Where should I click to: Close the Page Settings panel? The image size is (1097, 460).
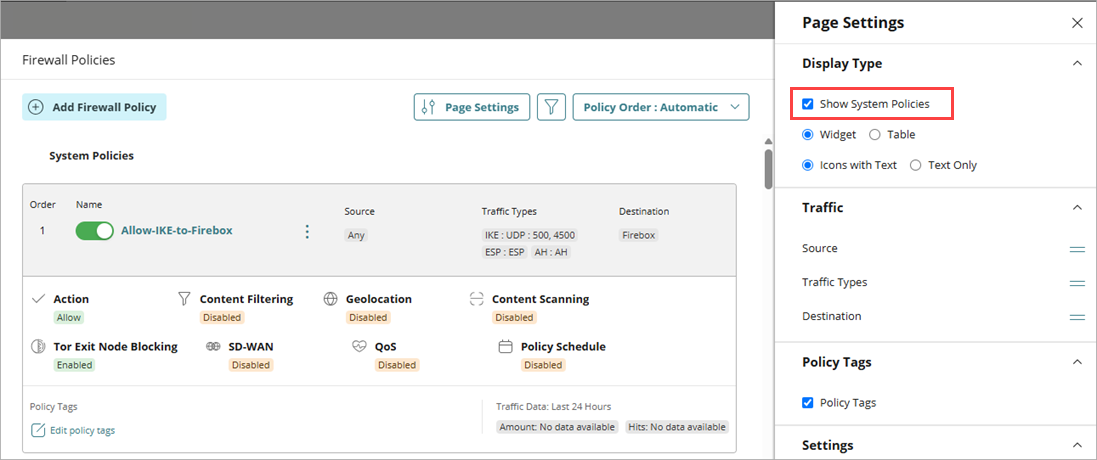pos(1077,23)
